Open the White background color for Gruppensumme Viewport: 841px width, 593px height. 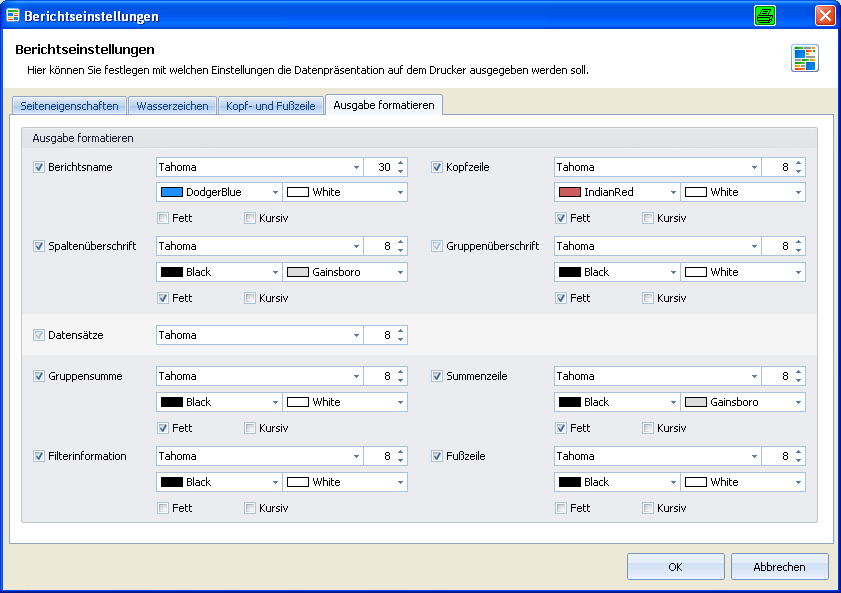tap(345, 402)
